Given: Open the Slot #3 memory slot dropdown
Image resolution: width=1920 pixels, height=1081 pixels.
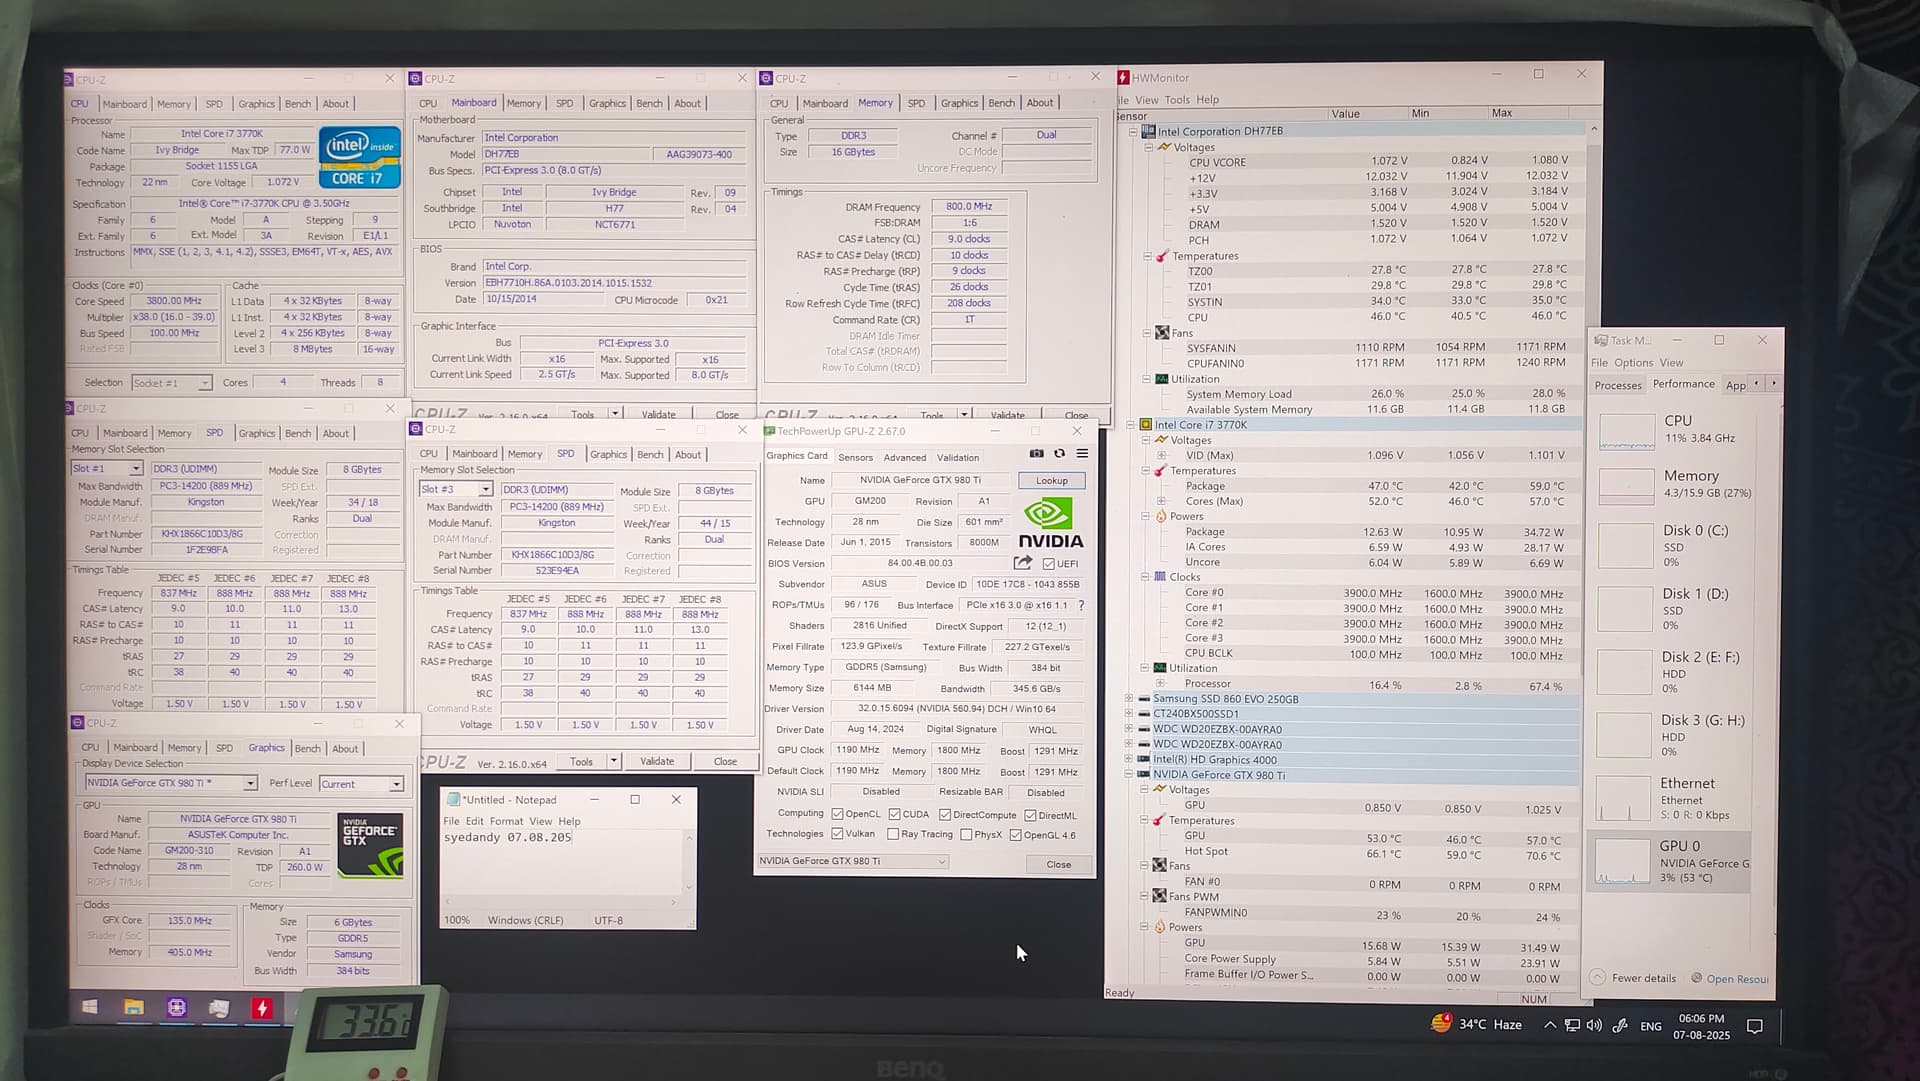Looking at the screenshot, I should pyautogui.click(x=485, y=489).
